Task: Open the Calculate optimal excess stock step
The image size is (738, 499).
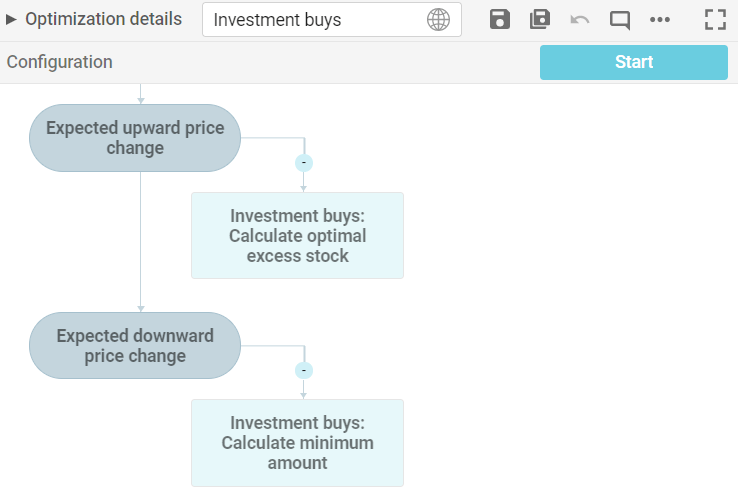Action: click(297, 235)
